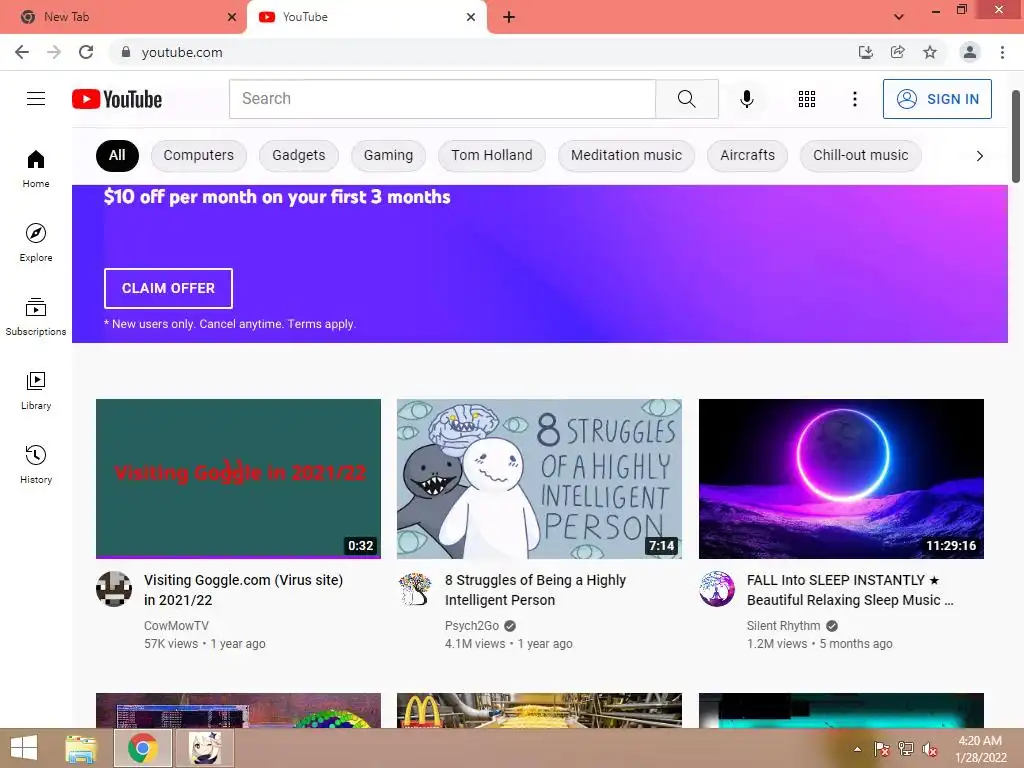Select the Aircrafts filter chip

point(747,155)
